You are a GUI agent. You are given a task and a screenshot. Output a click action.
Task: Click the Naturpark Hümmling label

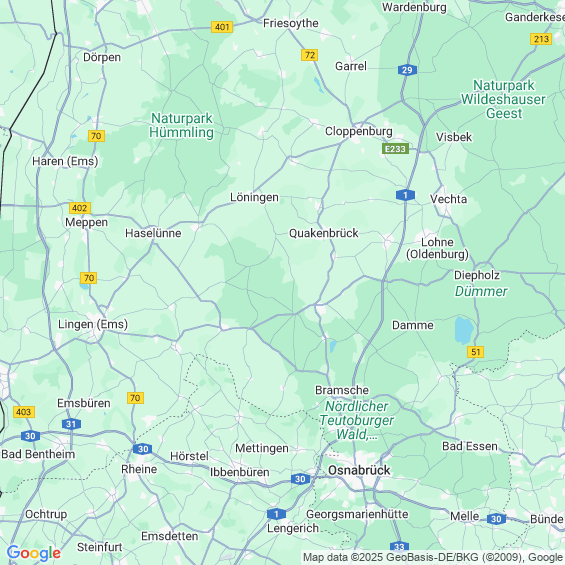[x=182, y=125]
